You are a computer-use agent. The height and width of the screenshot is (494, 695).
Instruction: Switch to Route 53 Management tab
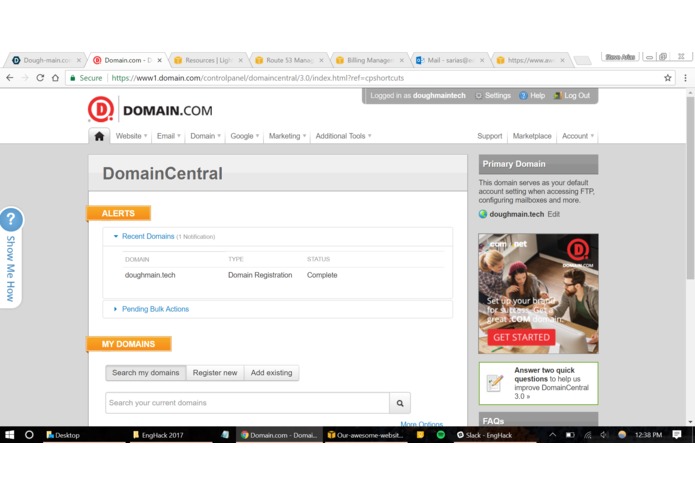pos(289,60)
